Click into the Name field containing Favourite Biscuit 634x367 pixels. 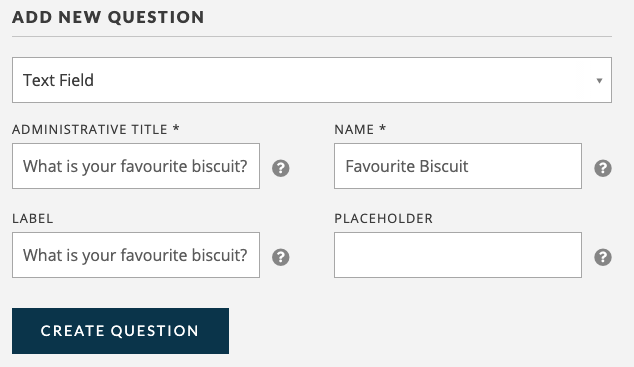coord(458,166)
